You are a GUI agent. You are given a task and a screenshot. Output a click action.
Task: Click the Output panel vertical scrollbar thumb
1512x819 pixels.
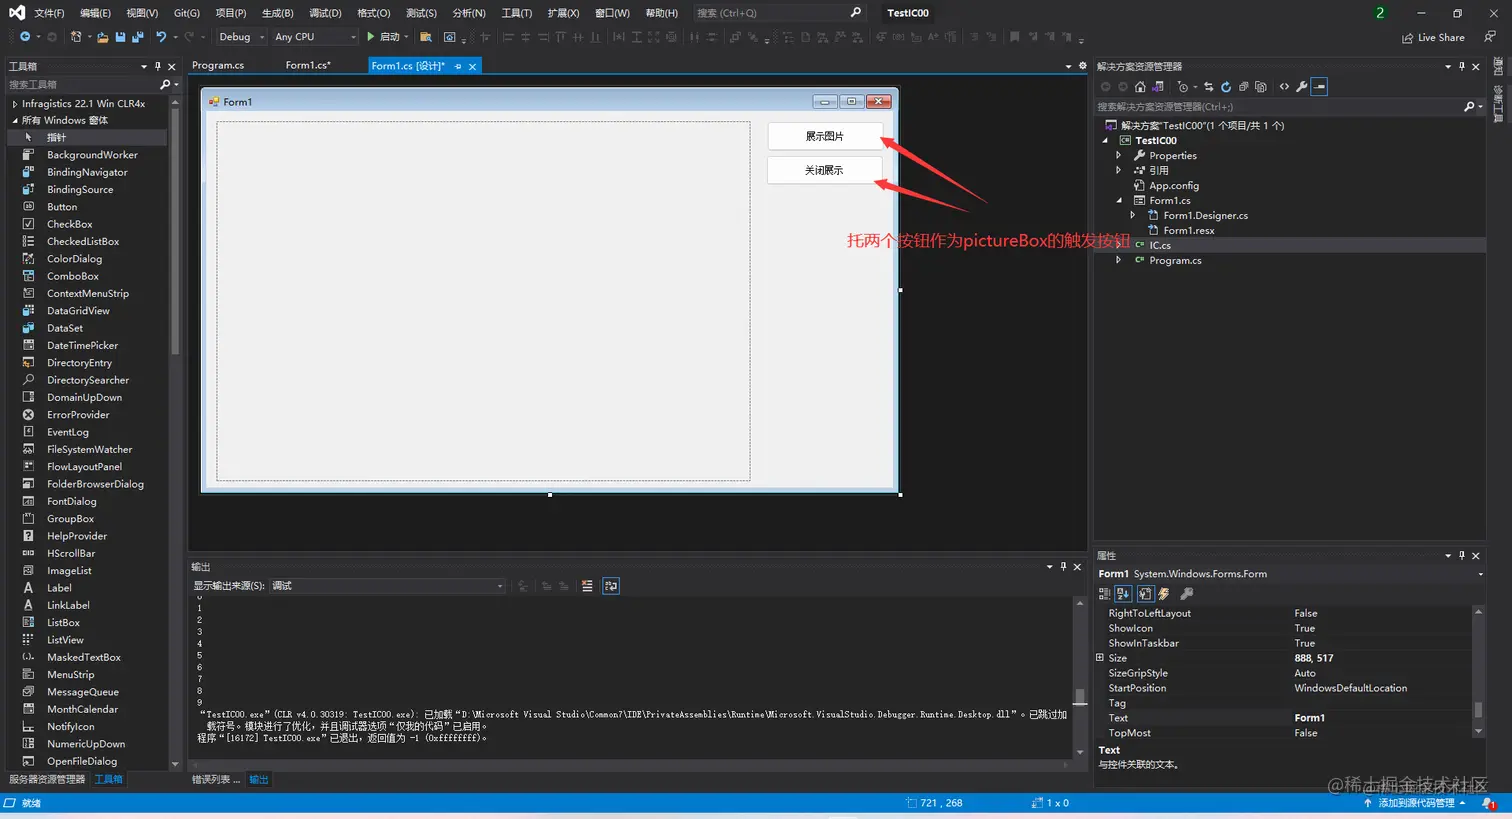1079,696
